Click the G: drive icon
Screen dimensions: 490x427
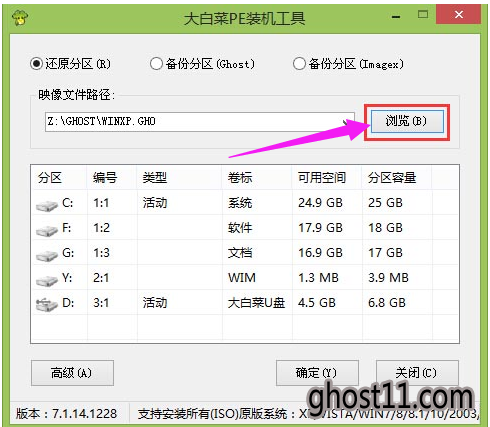point(47,255)
